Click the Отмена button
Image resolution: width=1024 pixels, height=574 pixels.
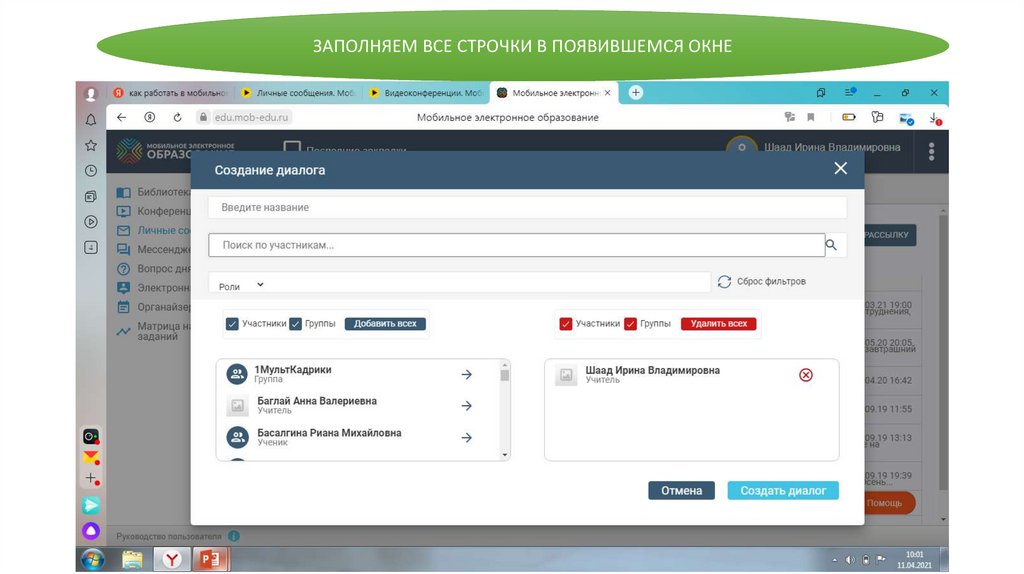[681, 490]
